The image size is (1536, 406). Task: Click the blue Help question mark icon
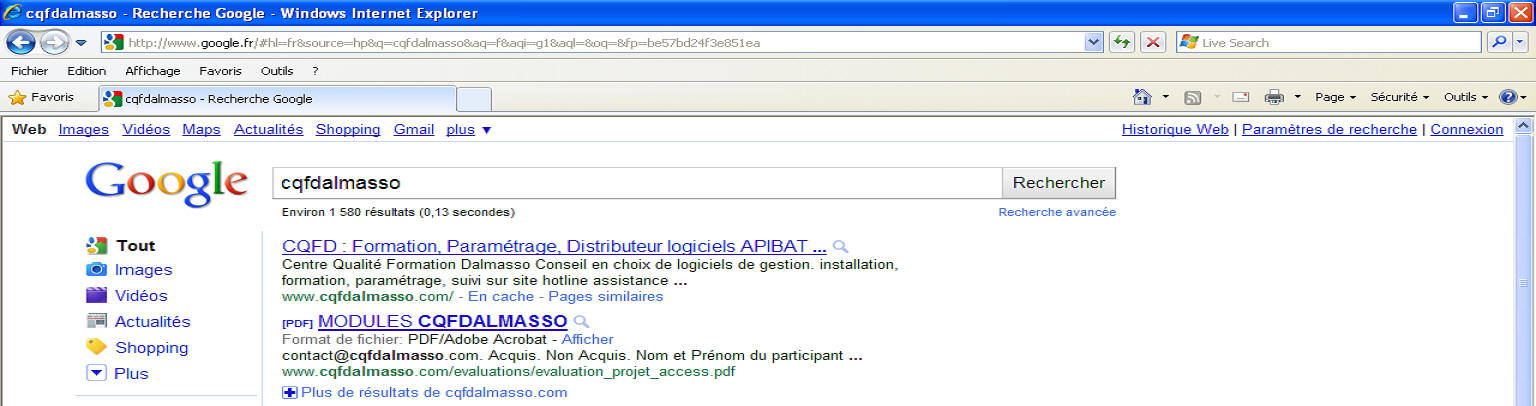point(1507,97)
